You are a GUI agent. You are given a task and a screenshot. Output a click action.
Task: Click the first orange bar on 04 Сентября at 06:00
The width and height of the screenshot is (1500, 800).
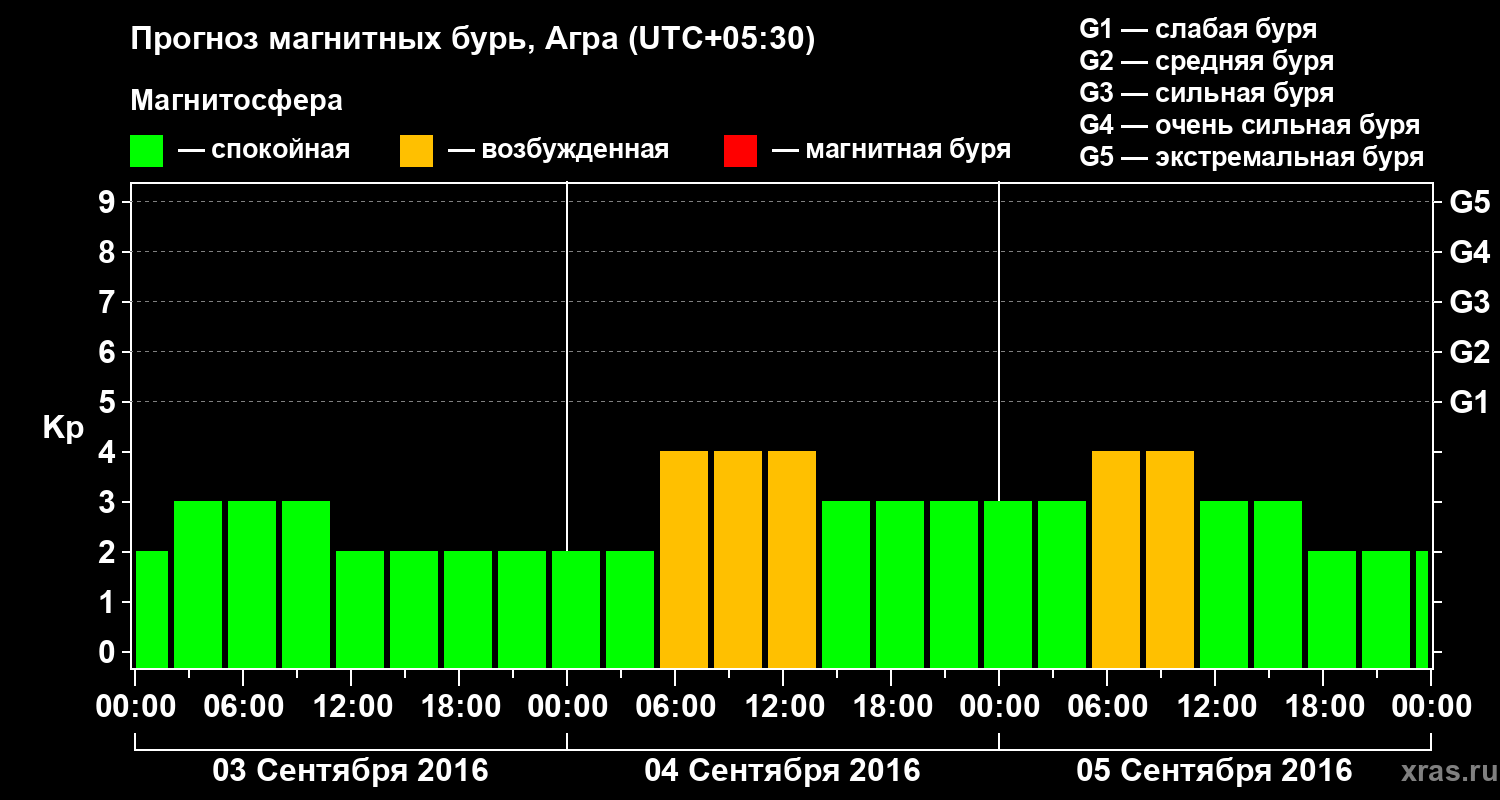(x=684, y=560)
